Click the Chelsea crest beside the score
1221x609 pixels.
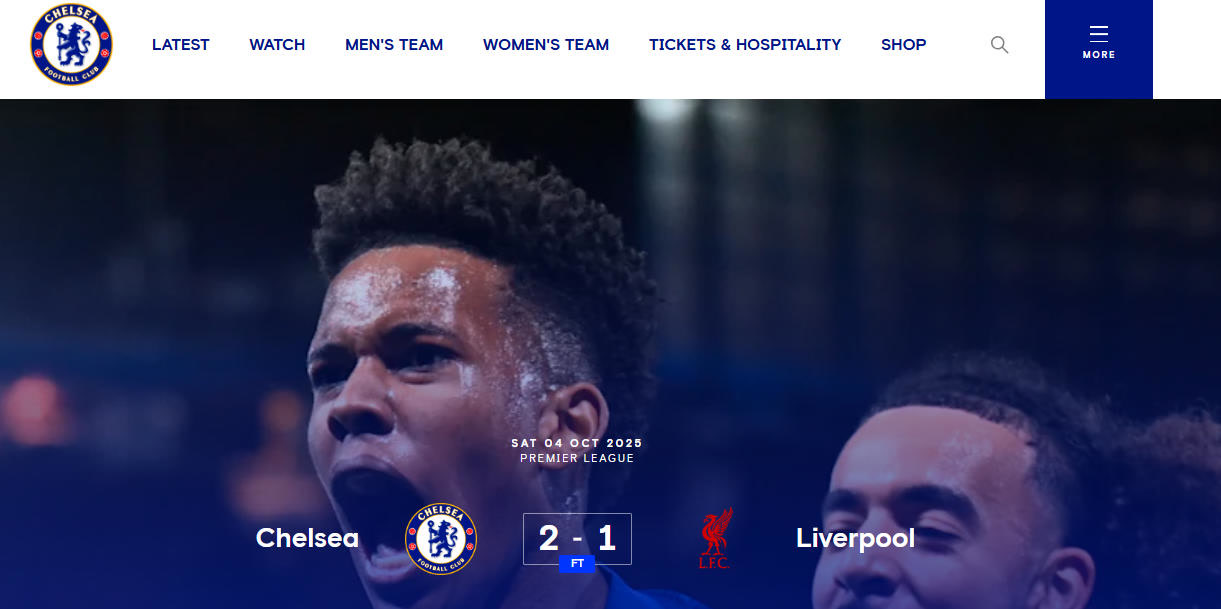(441, 538)
